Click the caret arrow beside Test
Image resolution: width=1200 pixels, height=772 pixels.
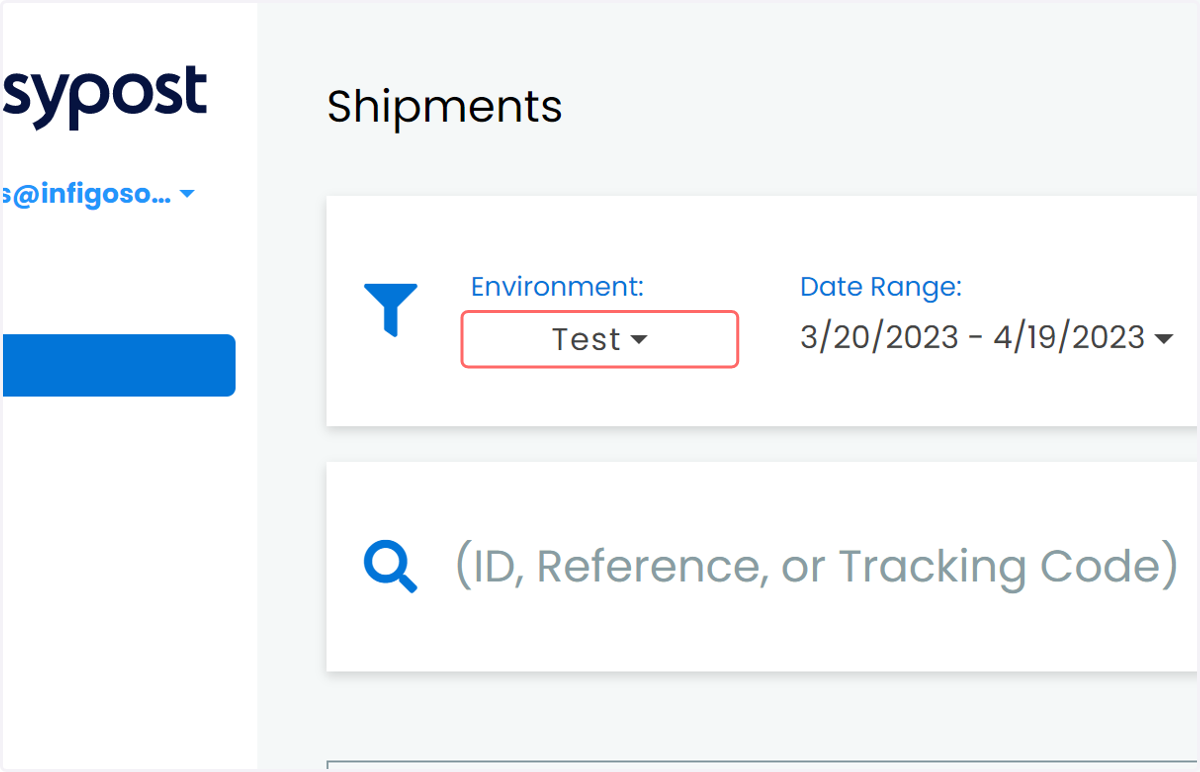tap(639, 340)
